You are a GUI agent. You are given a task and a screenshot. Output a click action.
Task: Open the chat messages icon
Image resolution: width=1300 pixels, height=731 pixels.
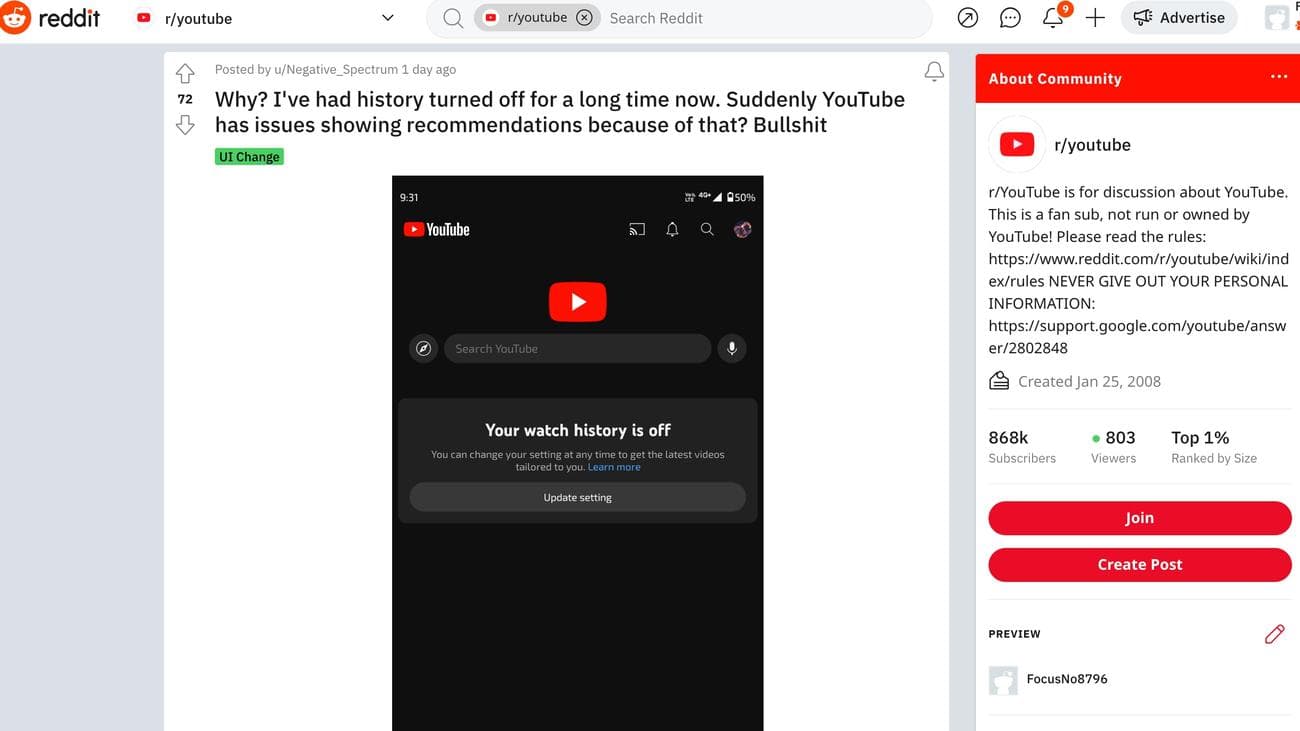[1010, 17]
